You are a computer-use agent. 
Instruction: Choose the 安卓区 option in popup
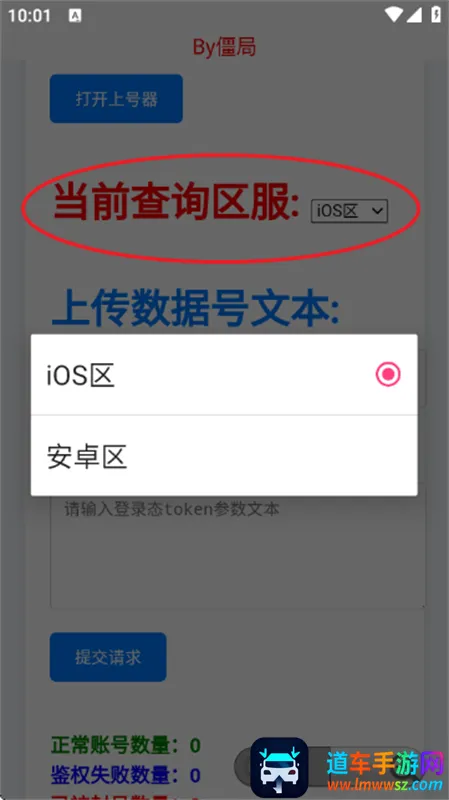tap(224, 456)
